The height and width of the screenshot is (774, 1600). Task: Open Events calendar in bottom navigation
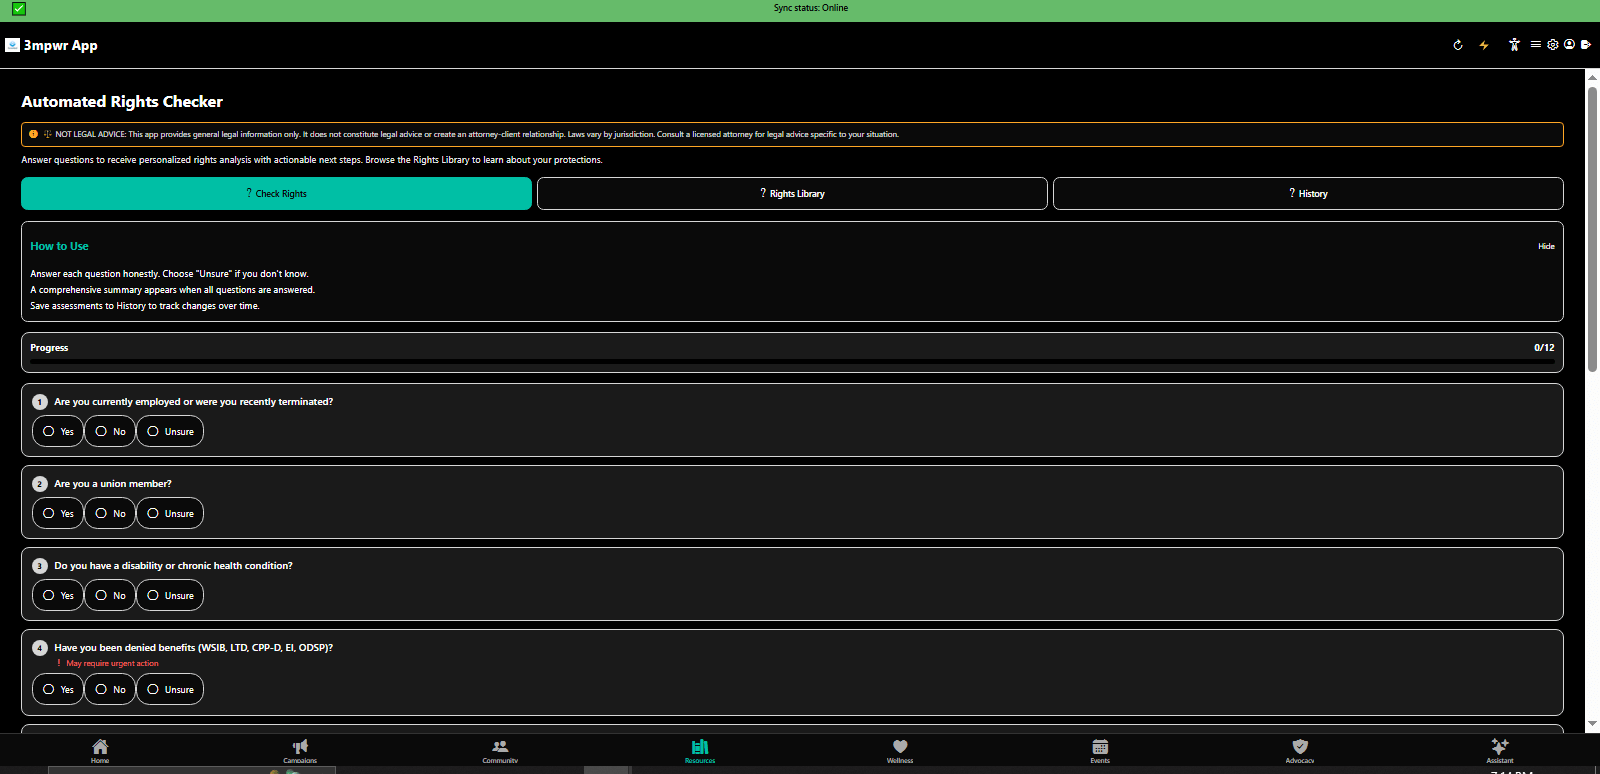pos(1100,751)
